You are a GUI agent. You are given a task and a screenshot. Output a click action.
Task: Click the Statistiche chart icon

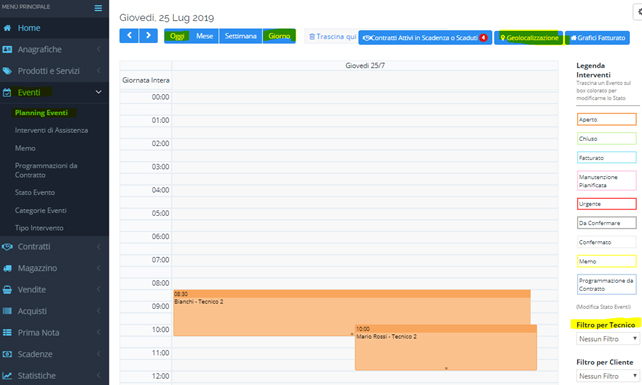pos(7,376)
